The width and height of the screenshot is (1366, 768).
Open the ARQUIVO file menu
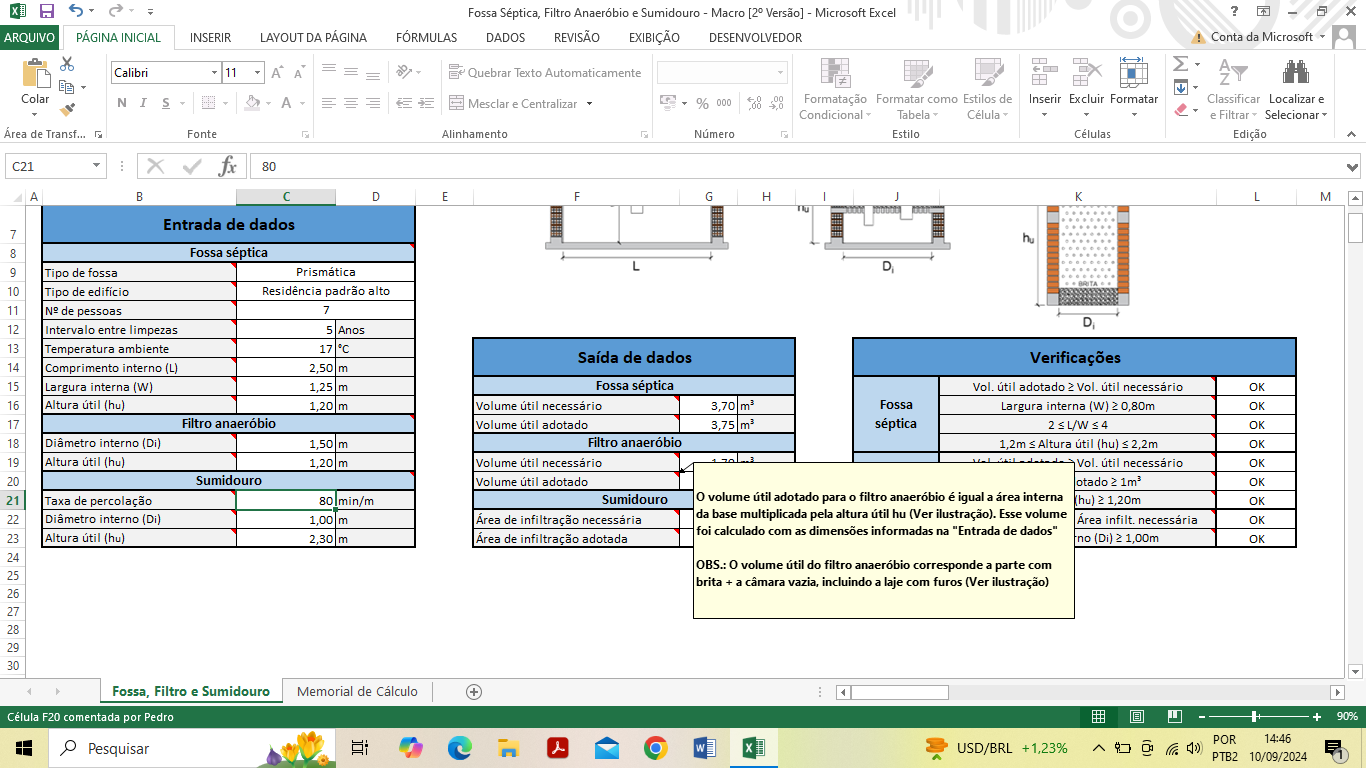tap(30, 38)
